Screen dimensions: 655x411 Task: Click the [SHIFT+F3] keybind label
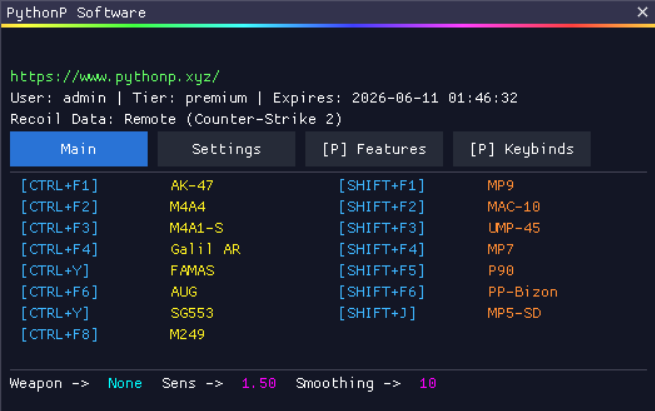[382, 228]
